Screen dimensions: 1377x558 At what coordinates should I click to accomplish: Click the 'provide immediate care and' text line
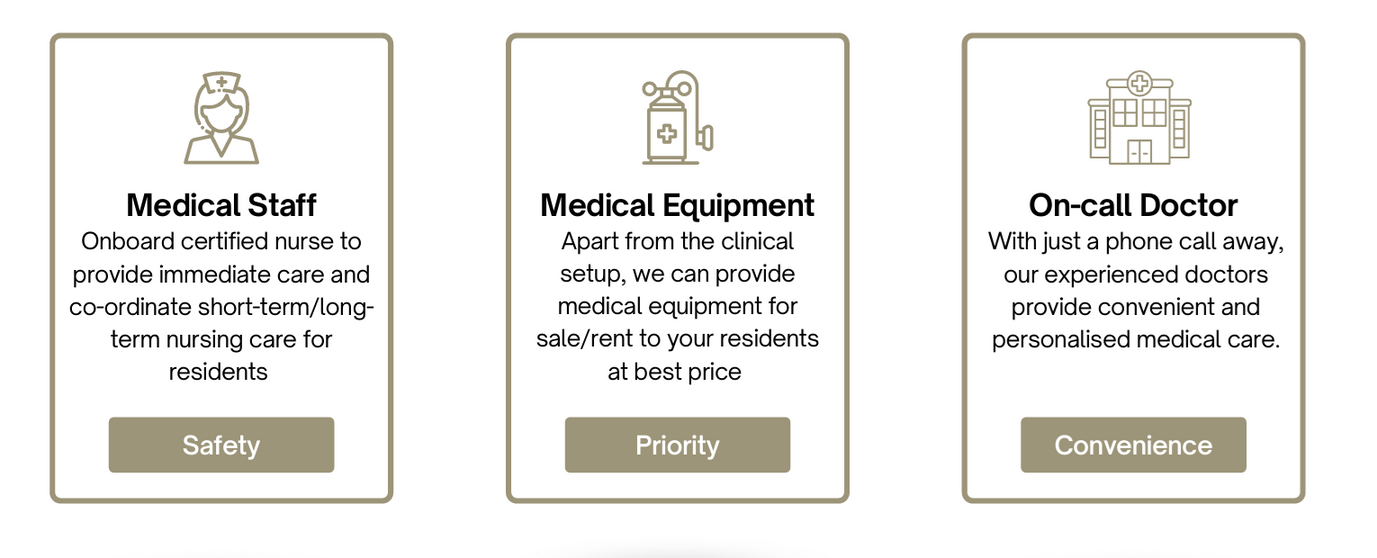pyautogui.click(x=221, y=274)
